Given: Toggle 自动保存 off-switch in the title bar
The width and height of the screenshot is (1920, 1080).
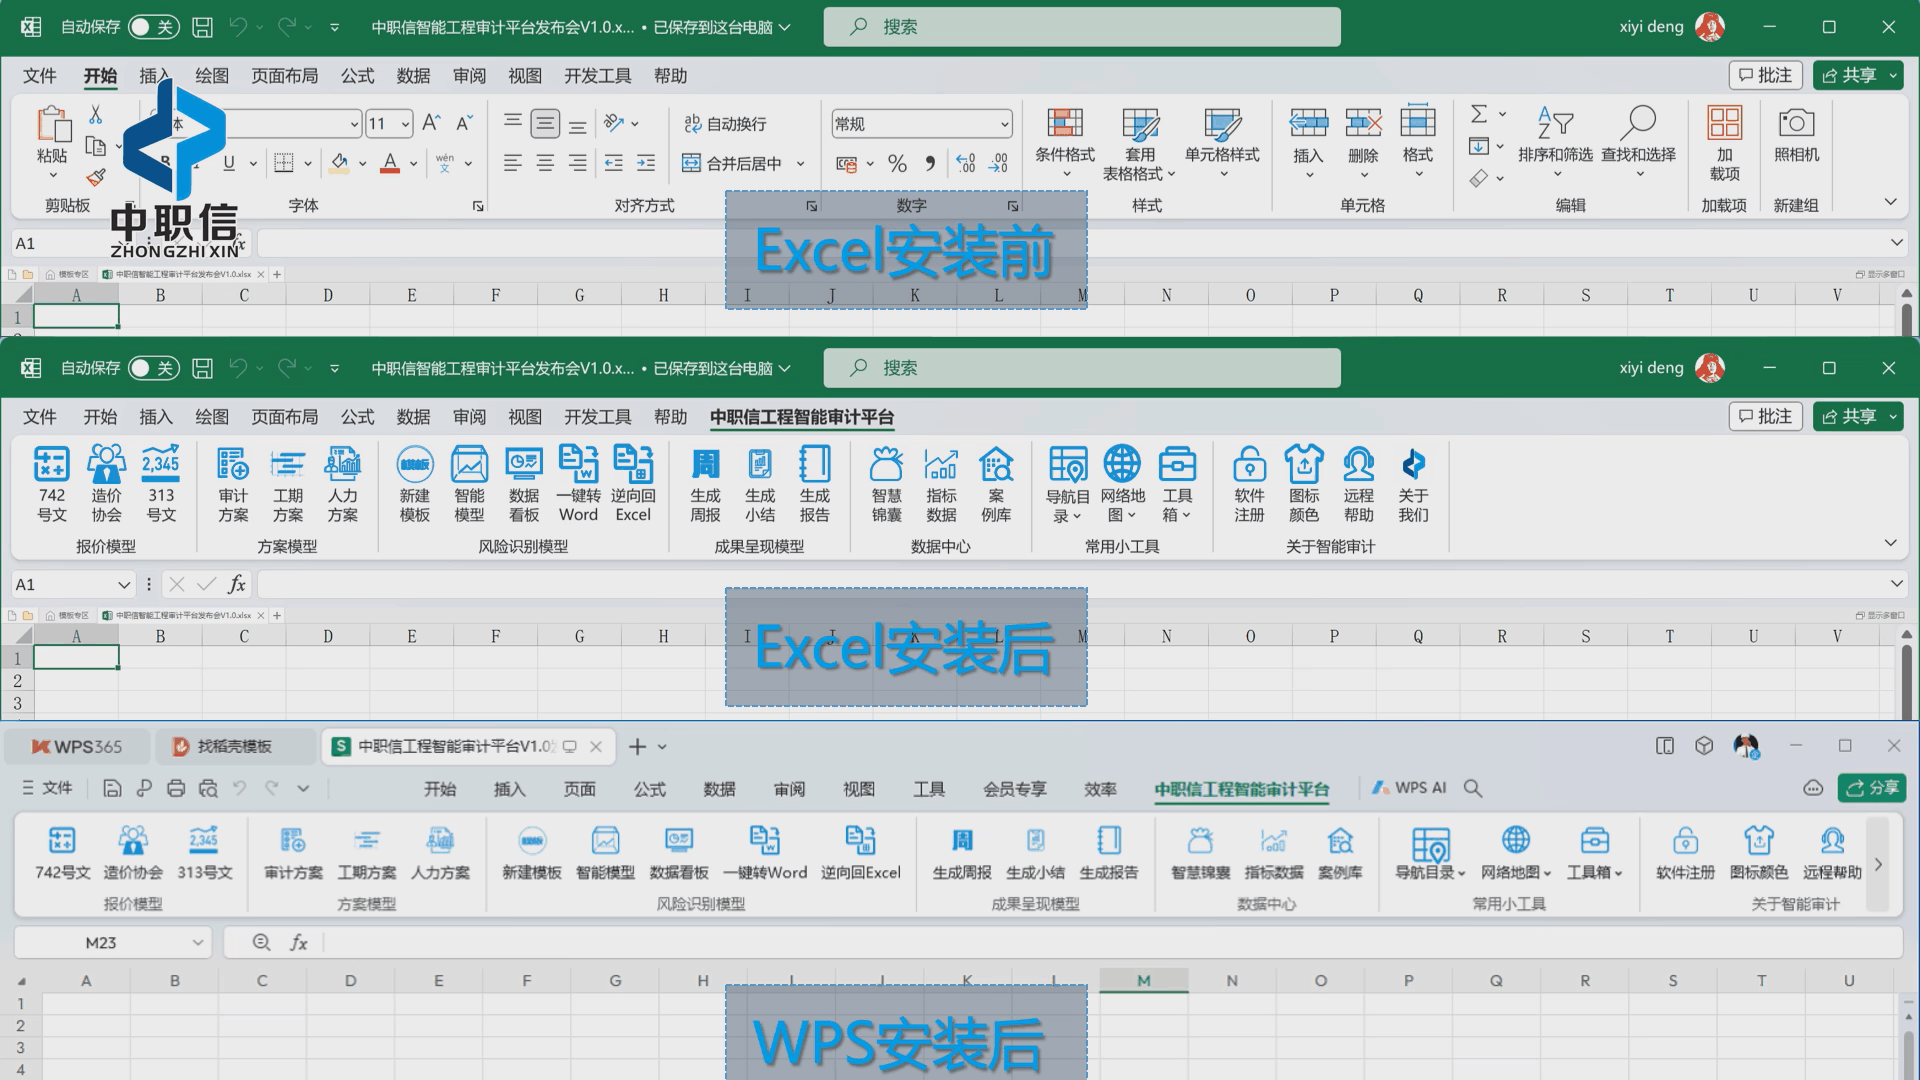Looking at the screenshot, I should (x=152, y=27).
